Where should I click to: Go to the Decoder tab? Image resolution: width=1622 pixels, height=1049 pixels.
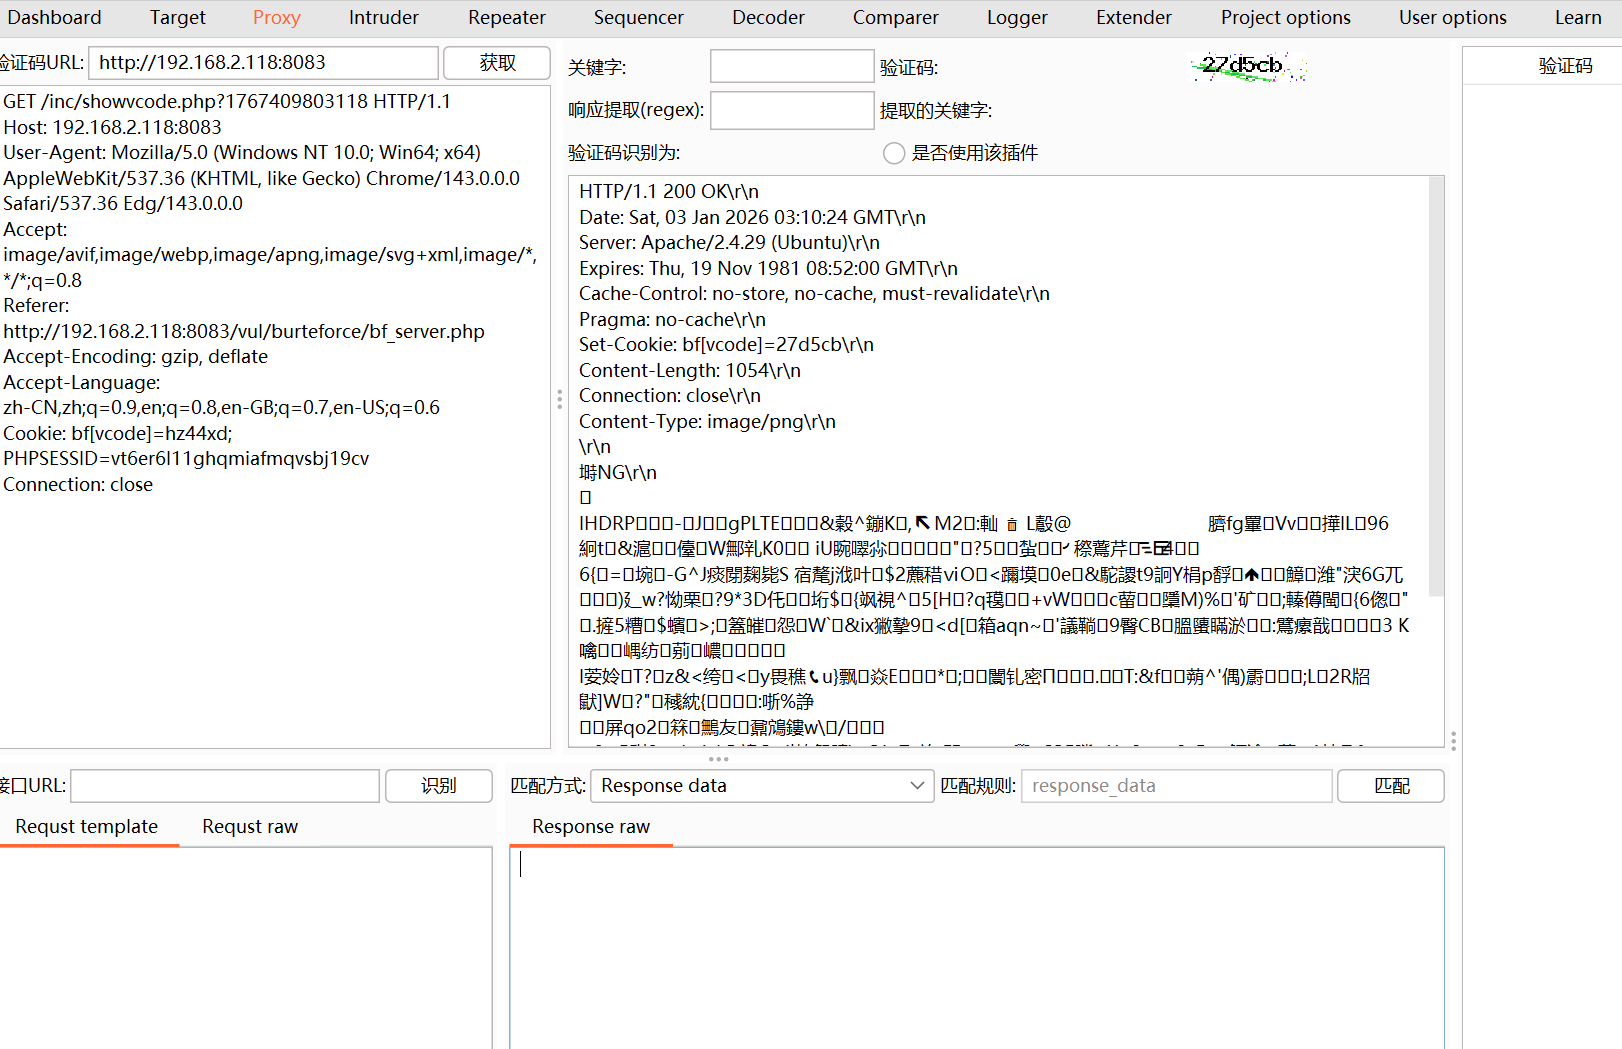coord(768,18)
